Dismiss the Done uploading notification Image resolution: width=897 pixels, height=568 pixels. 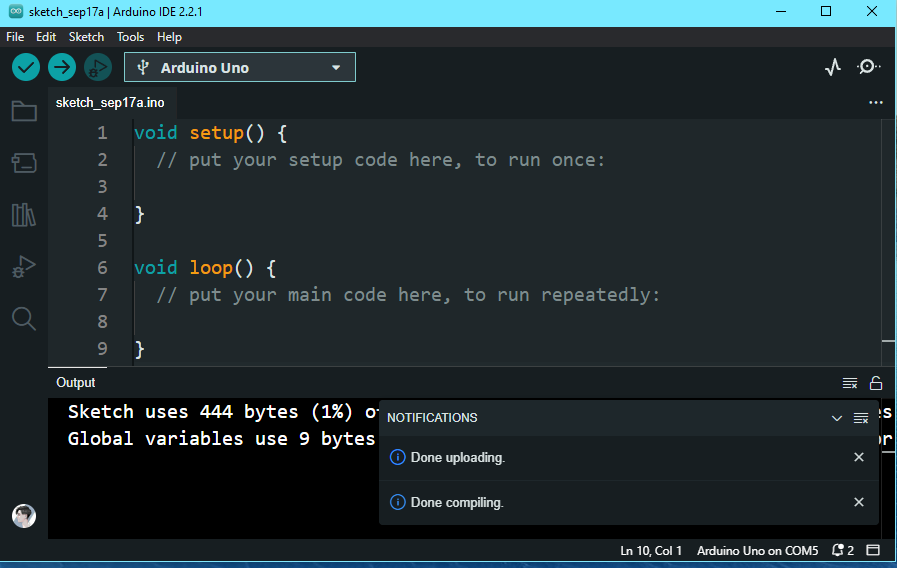point(859,457)
